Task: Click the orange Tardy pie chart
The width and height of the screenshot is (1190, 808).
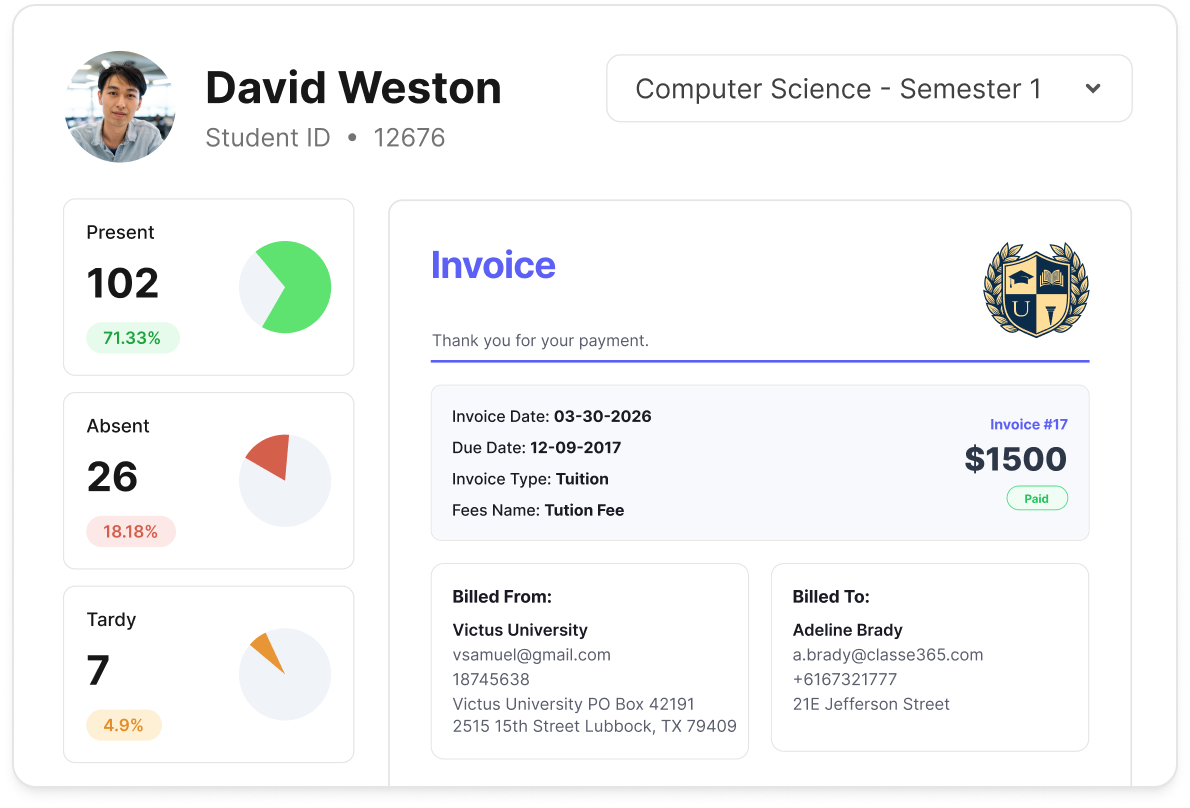Action: pos(285,674)
